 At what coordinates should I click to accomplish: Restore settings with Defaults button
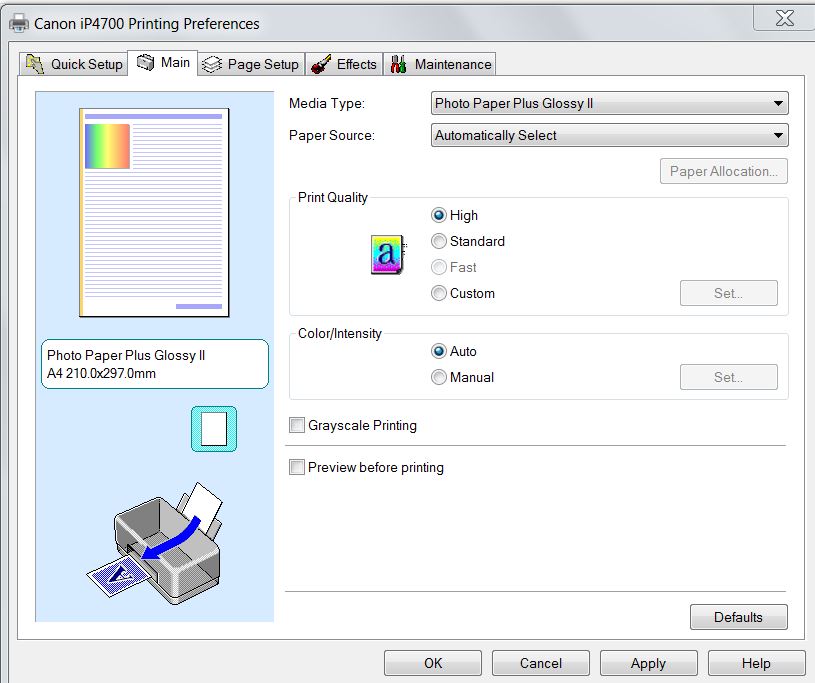point(739,618)
